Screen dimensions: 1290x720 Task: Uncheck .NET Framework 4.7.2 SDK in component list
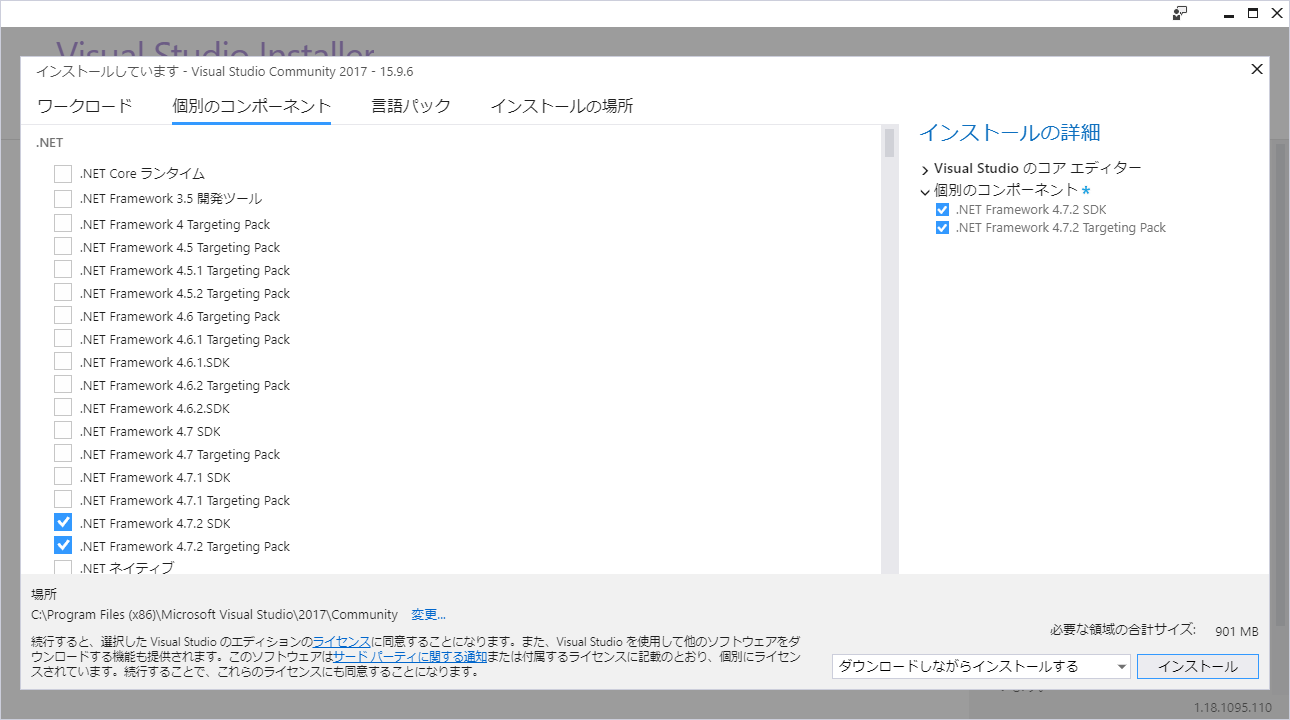[x=63, y=523]
